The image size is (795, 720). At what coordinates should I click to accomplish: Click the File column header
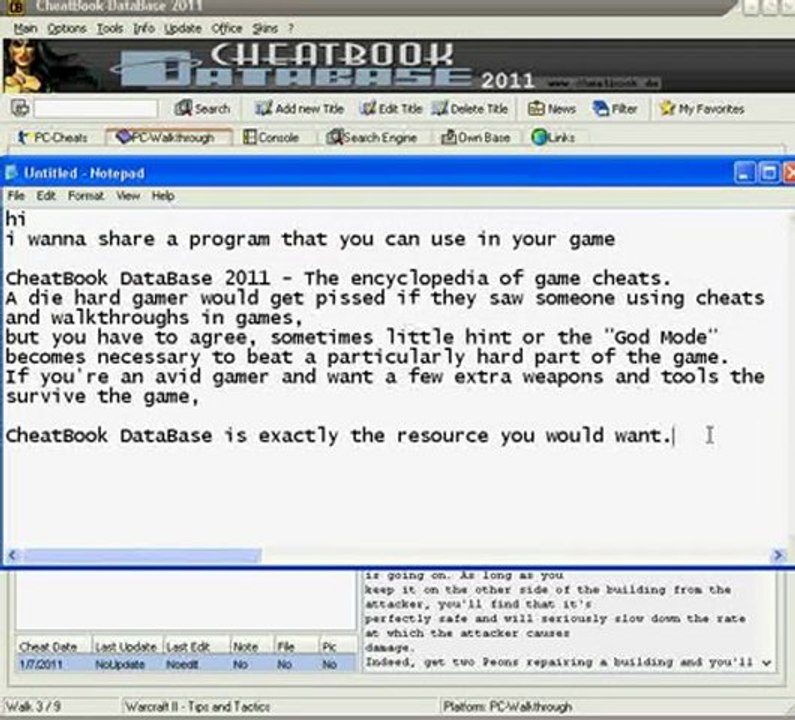[297, 646]
